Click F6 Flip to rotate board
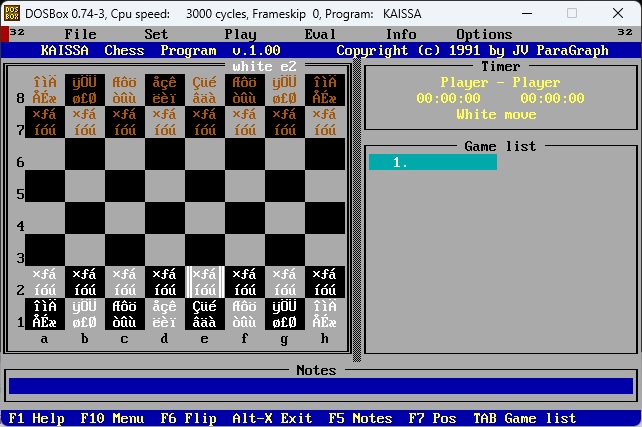This screenshot has height=427, width=642. 188,418
